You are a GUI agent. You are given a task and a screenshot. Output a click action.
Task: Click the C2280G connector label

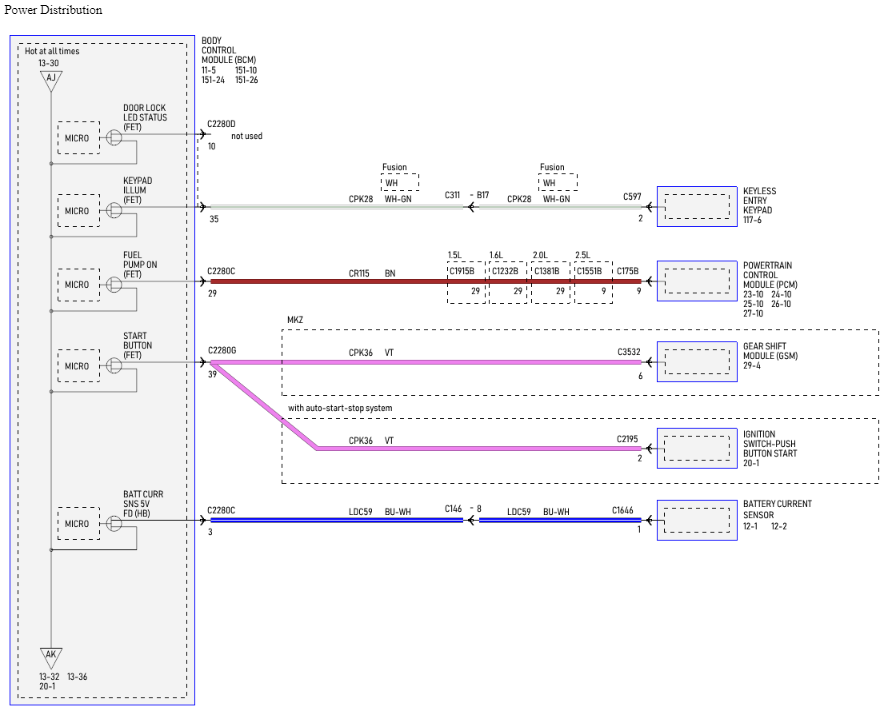click(x=222, y=350)
